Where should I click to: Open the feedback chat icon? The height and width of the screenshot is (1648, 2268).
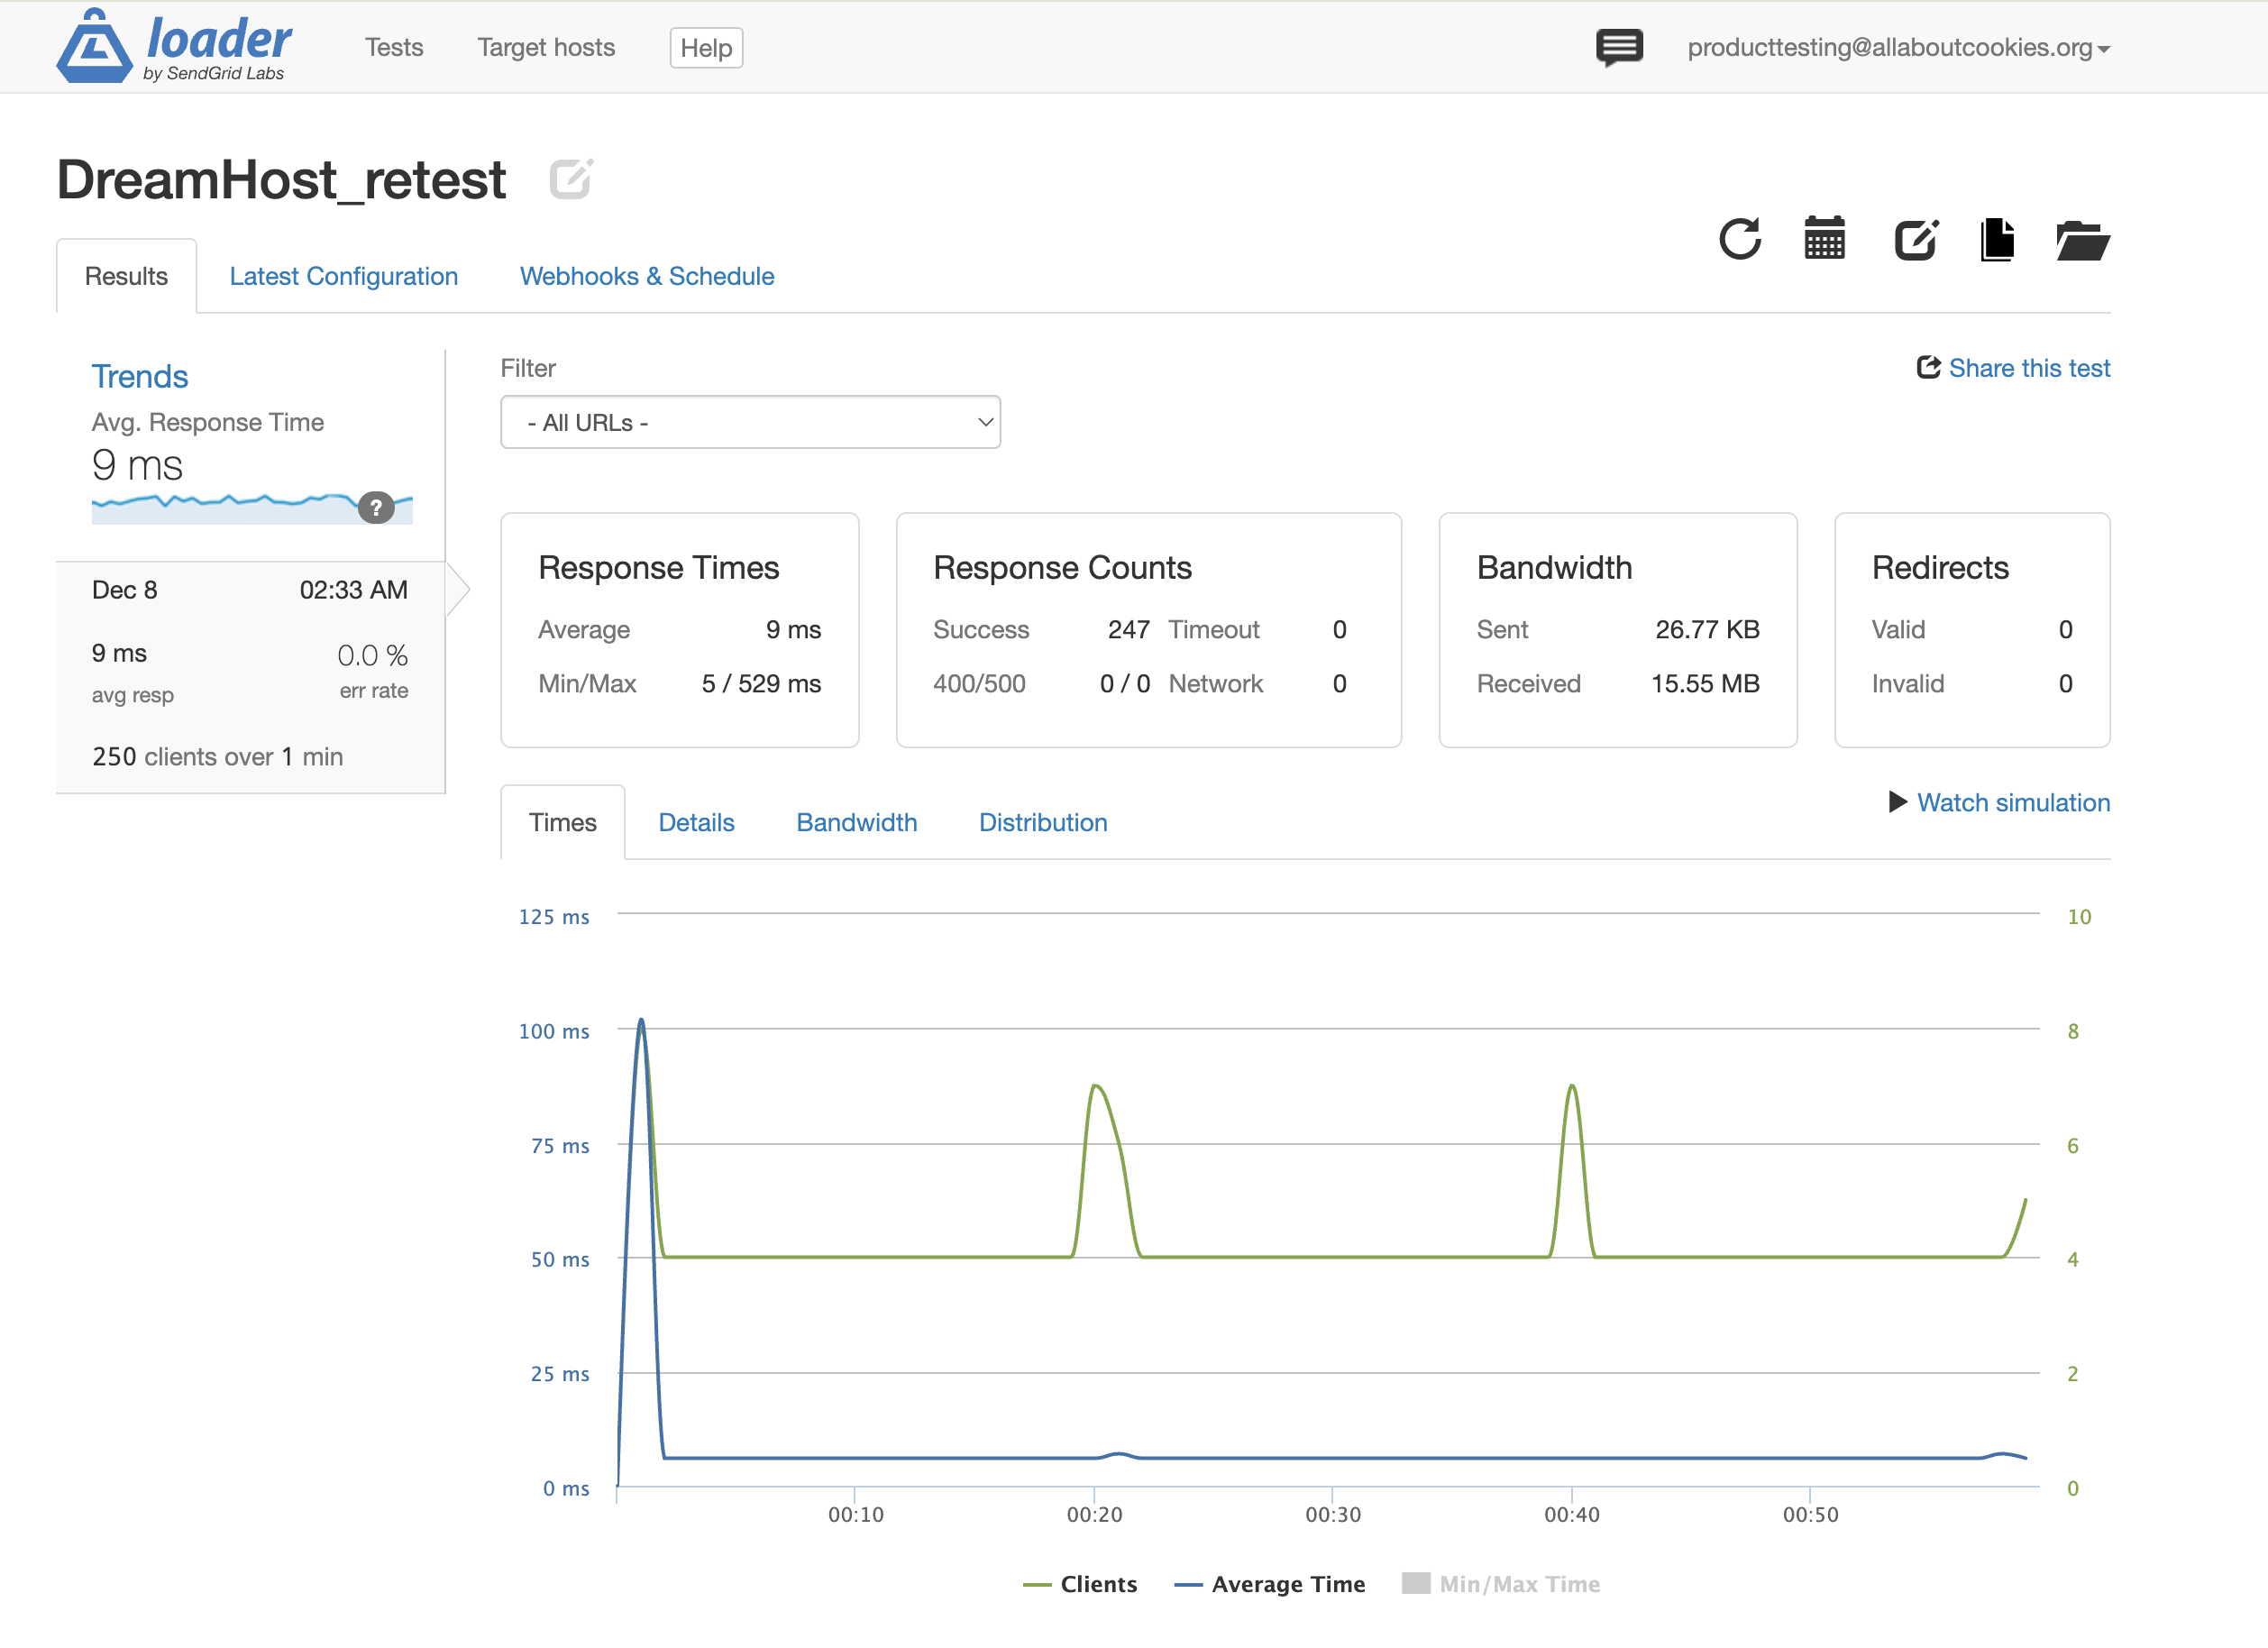coord(1619,46)
